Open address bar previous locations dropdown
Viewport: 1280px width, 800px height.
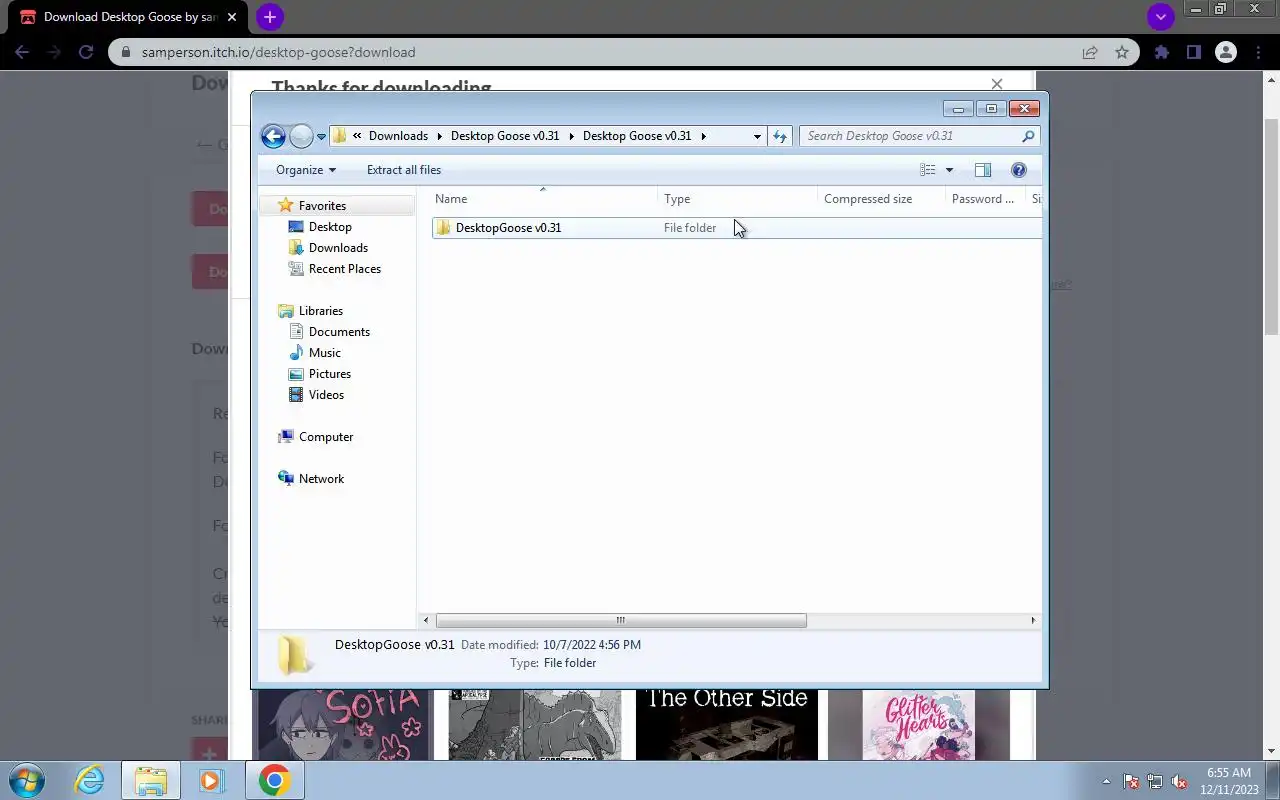pyautogui.click(x=757, y=136)
